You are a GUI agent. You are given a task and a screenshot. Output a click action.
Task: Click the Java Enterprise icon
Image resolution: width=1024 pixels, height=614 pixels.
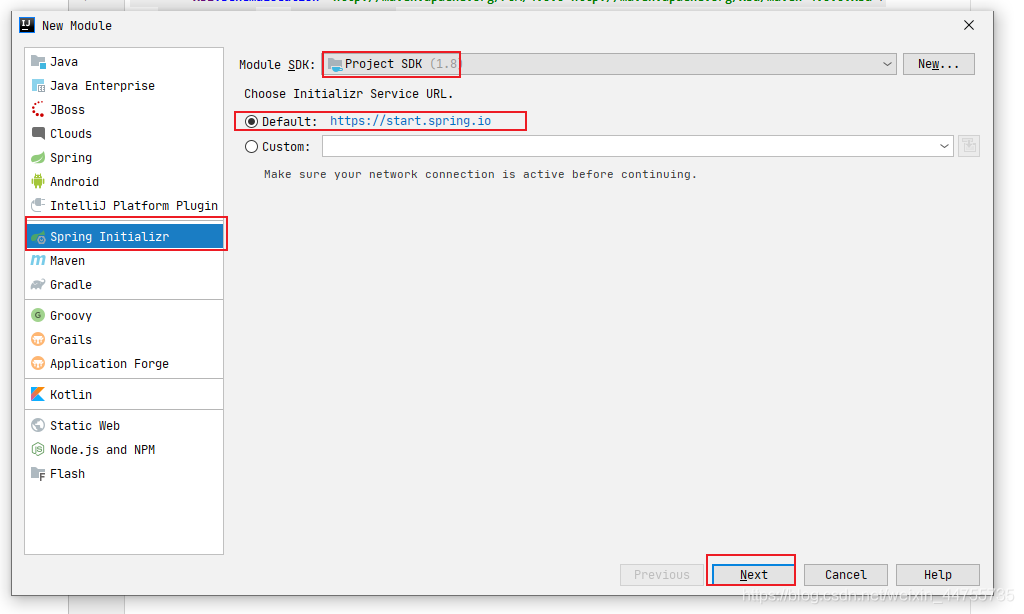point(38,86)
